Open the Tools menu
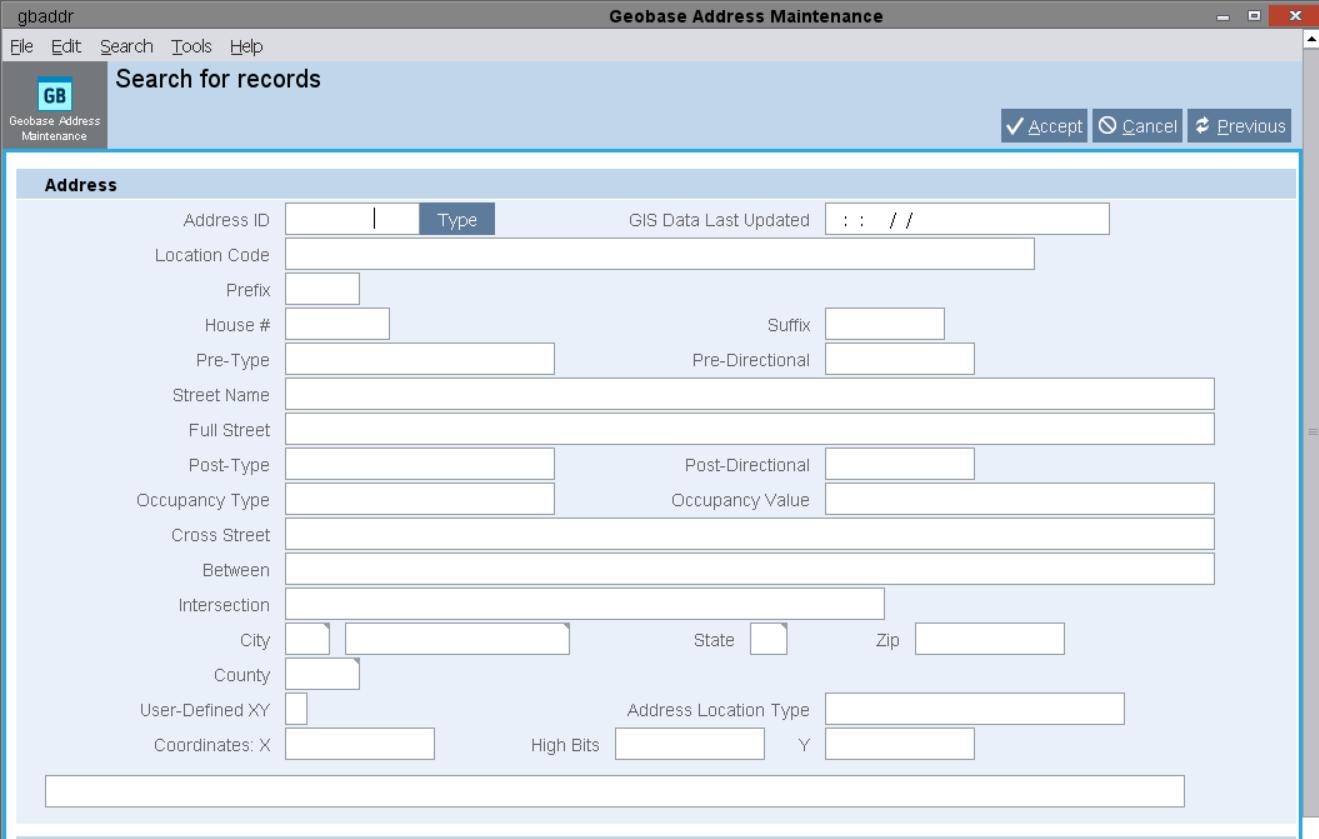The width and height of the screenshot is (1319, 839). tap(193, 46)
